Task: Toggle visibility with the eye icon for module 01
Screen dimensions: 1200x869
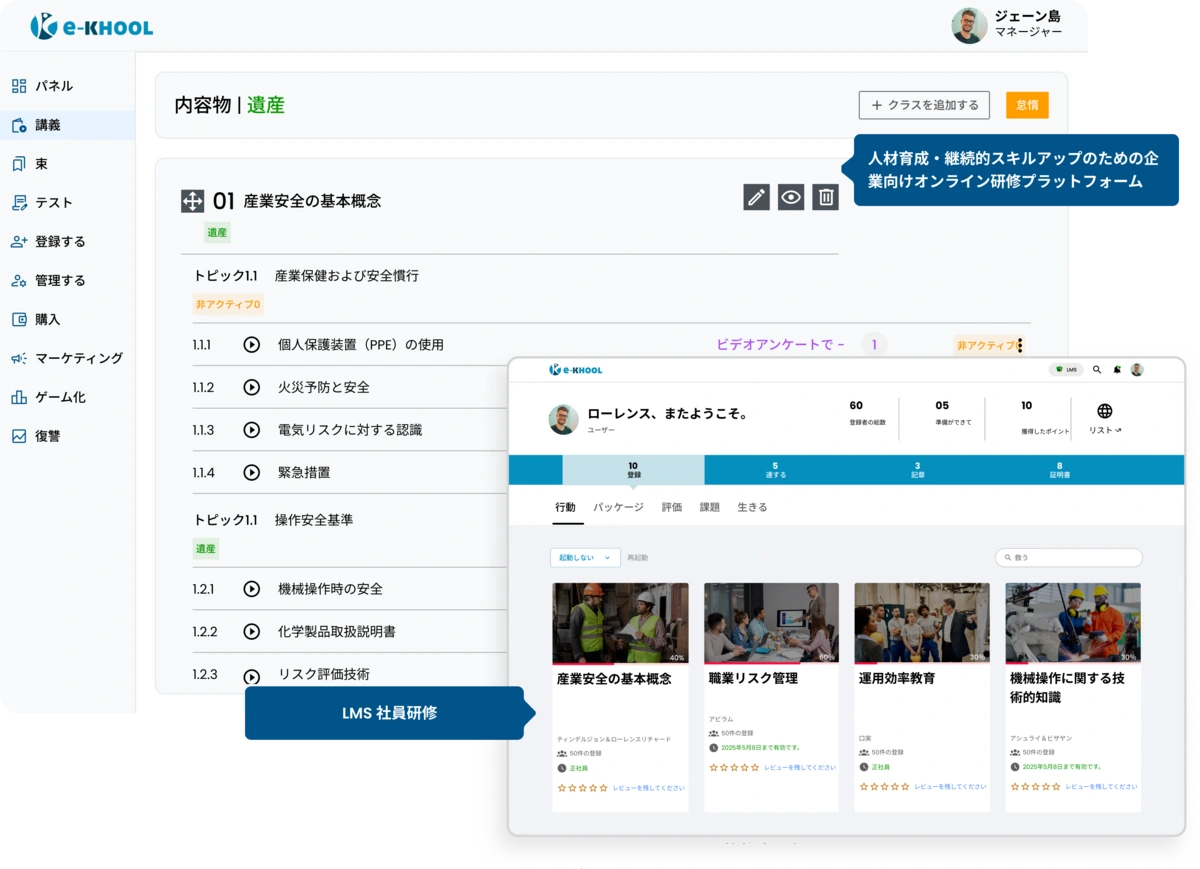Action: 790,197
